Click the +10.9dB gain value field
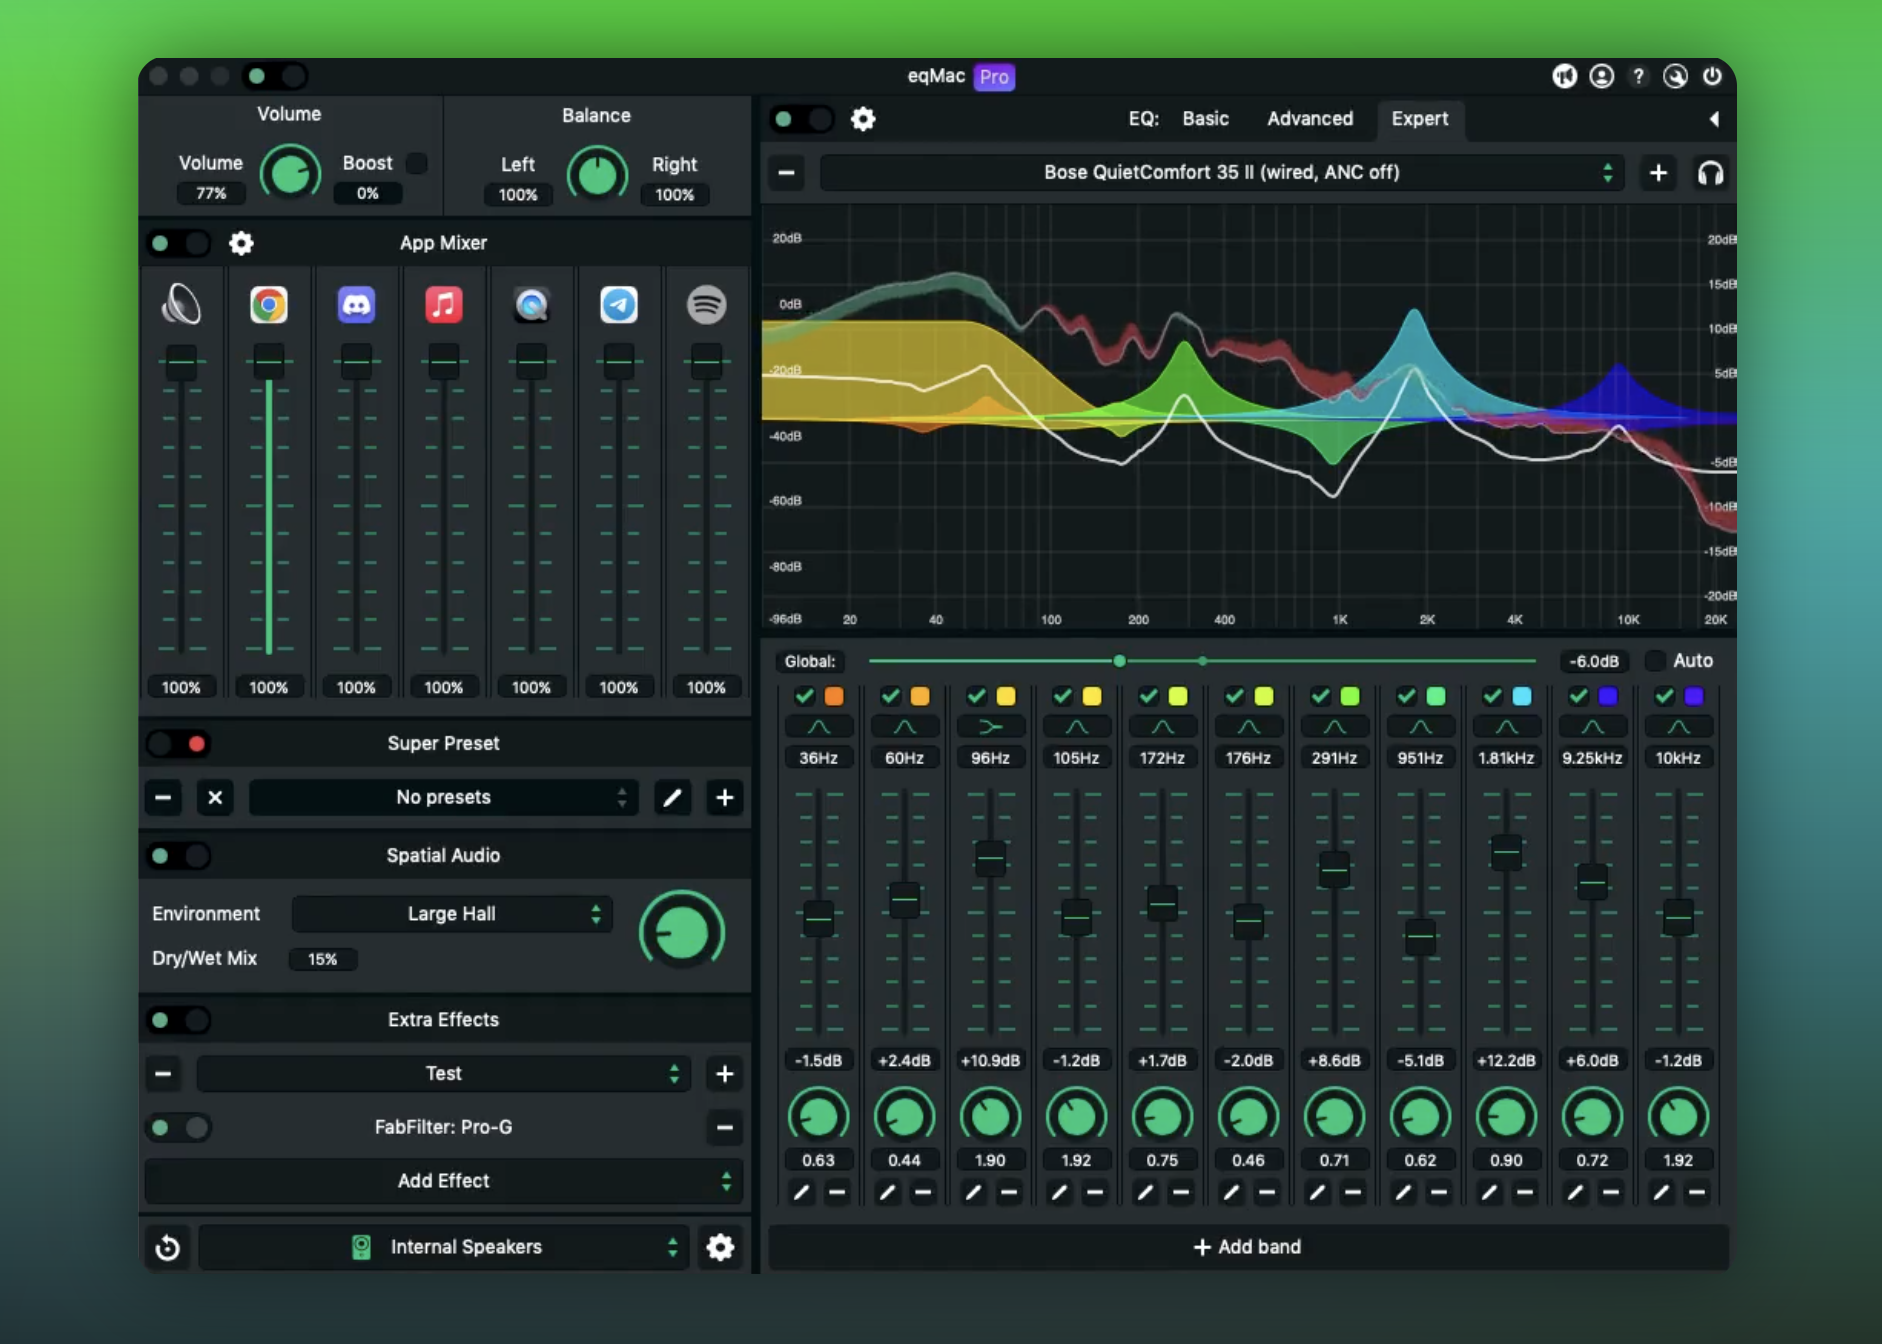 point(990,1060)
